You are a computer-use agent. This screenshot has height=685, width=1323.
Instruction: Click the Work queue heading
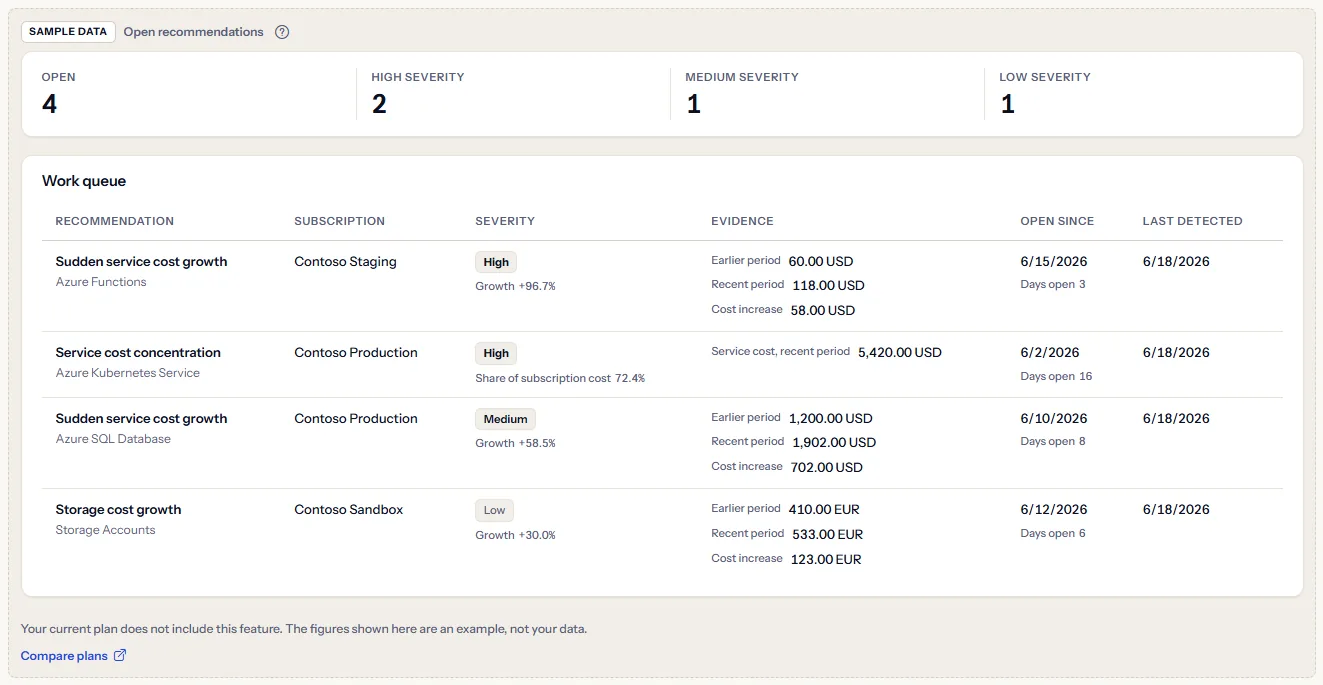coord(84,181)
